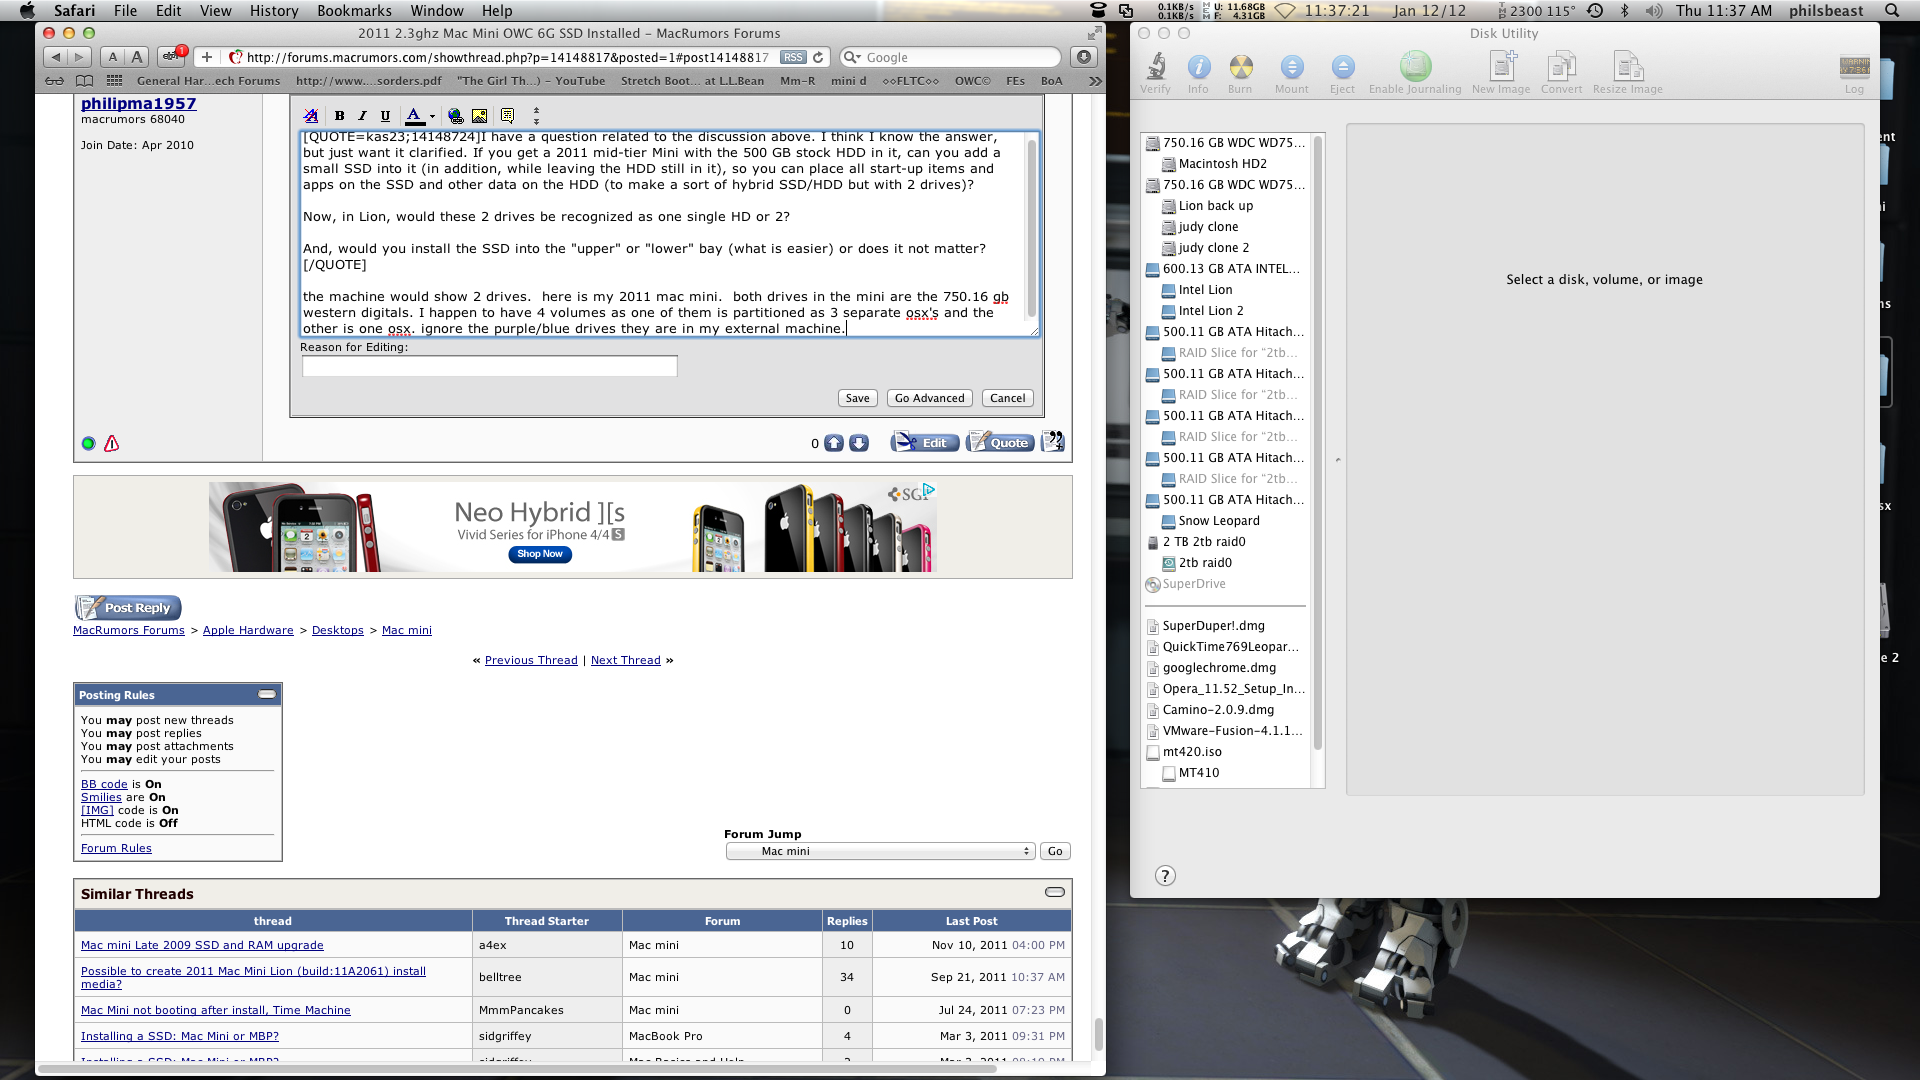The height and width of the screenshot is (1080, 1920).
Task: Click the Burn icon in Disk Utility
Action: [1240, 75]
